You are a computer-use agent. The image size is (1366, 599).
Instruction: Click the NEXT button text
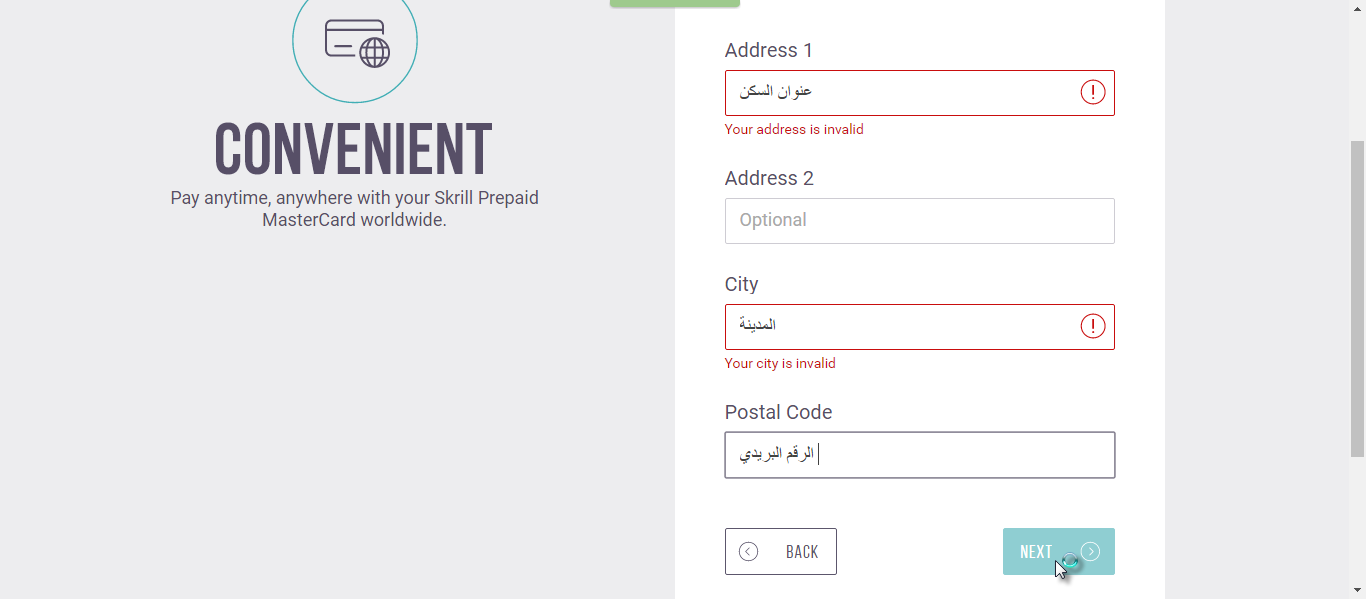[x=1036, y=552]
